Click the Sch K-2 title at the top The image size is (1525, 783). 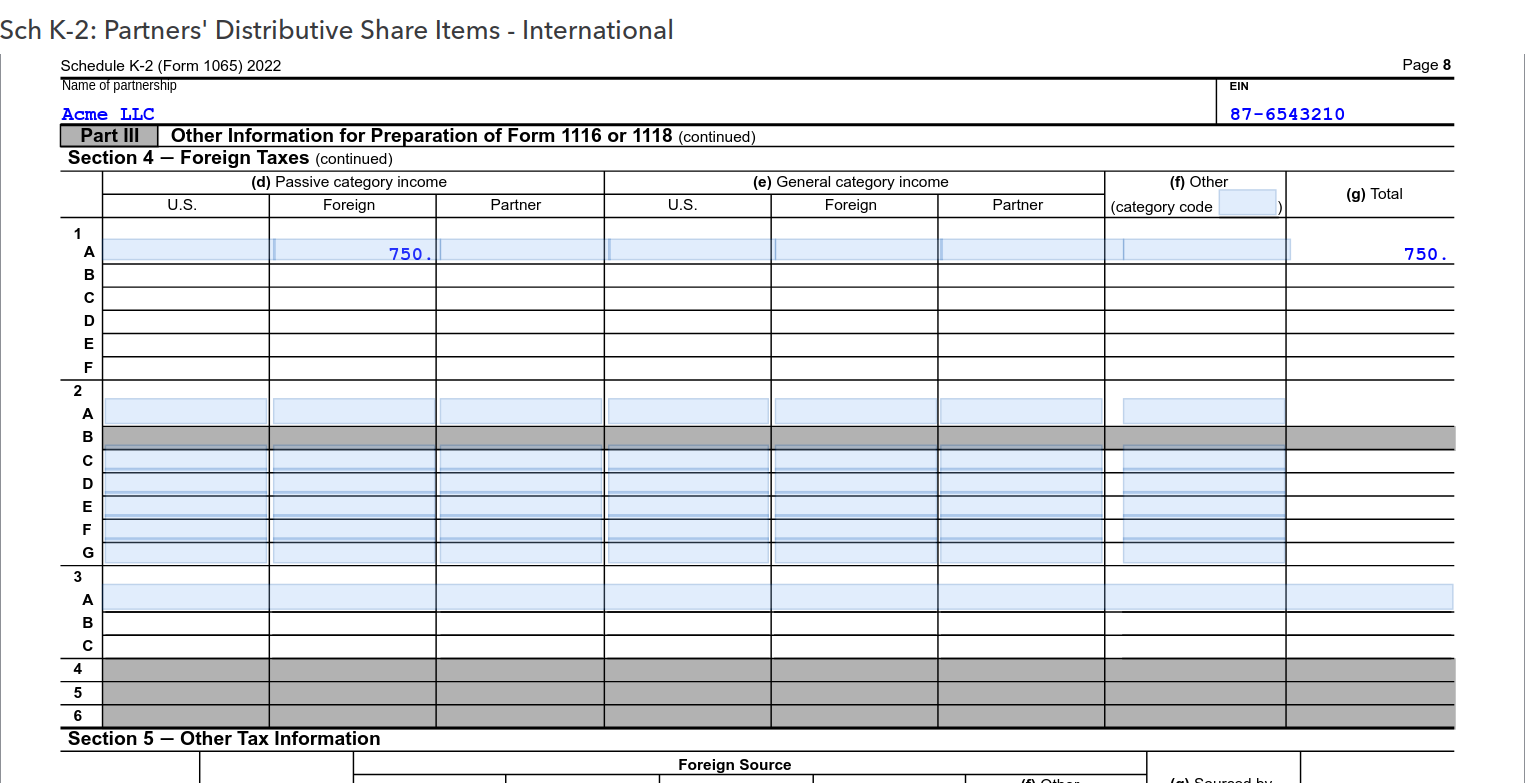[x=337, y=30]
